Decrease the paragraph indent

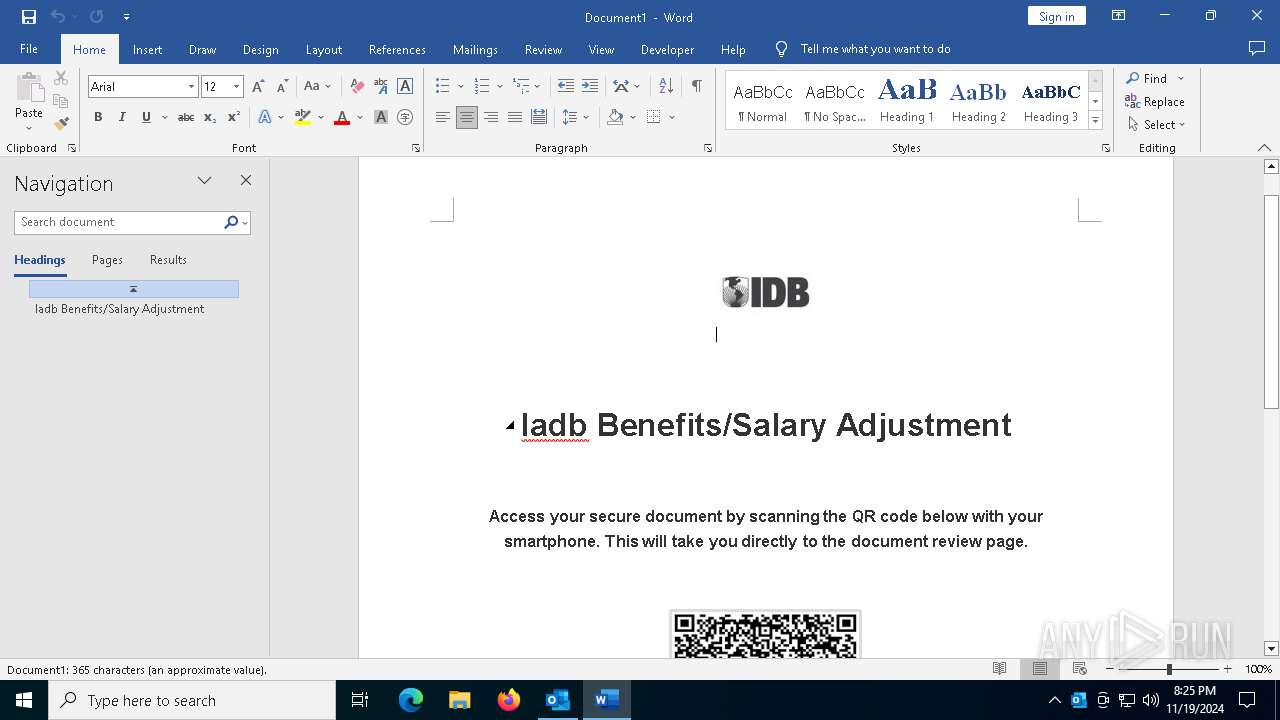tap(566, 87)
